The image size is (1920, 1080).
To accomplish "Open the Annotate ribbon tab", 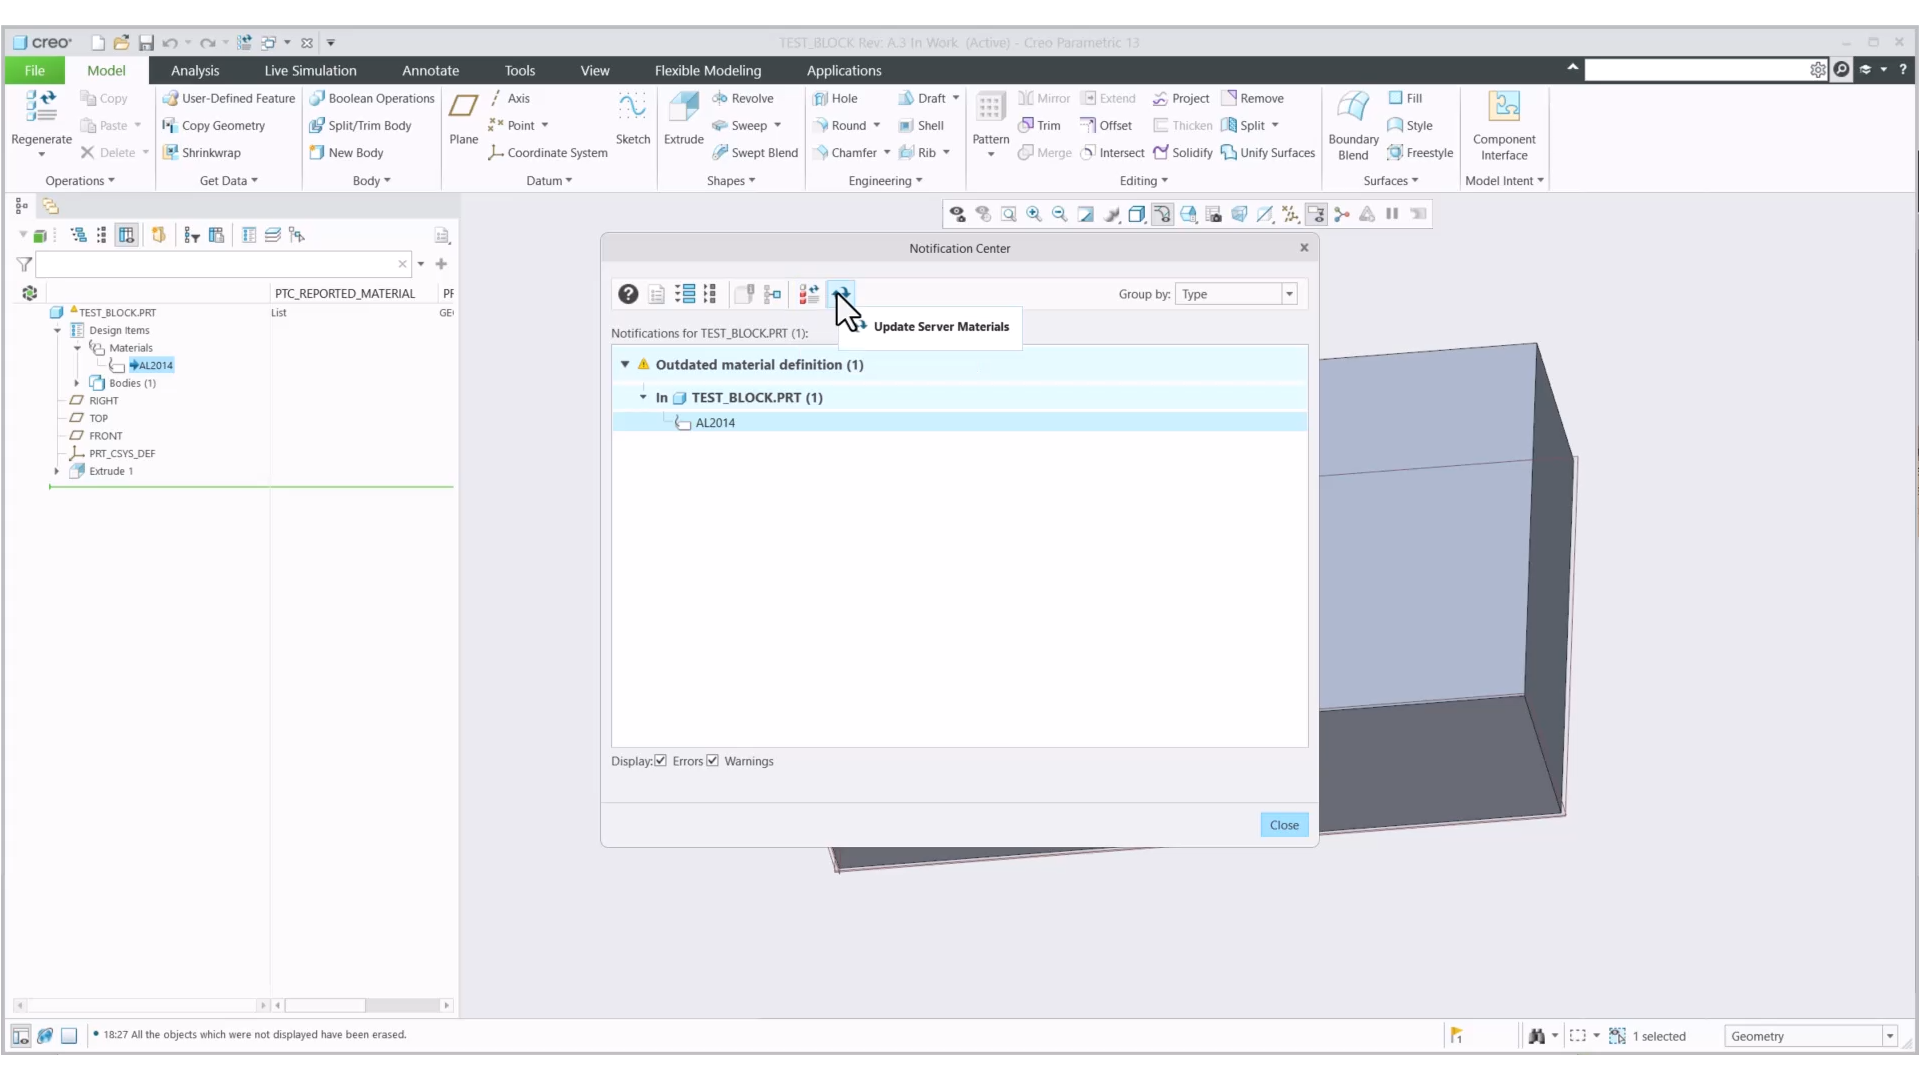I will click(430, 70).
